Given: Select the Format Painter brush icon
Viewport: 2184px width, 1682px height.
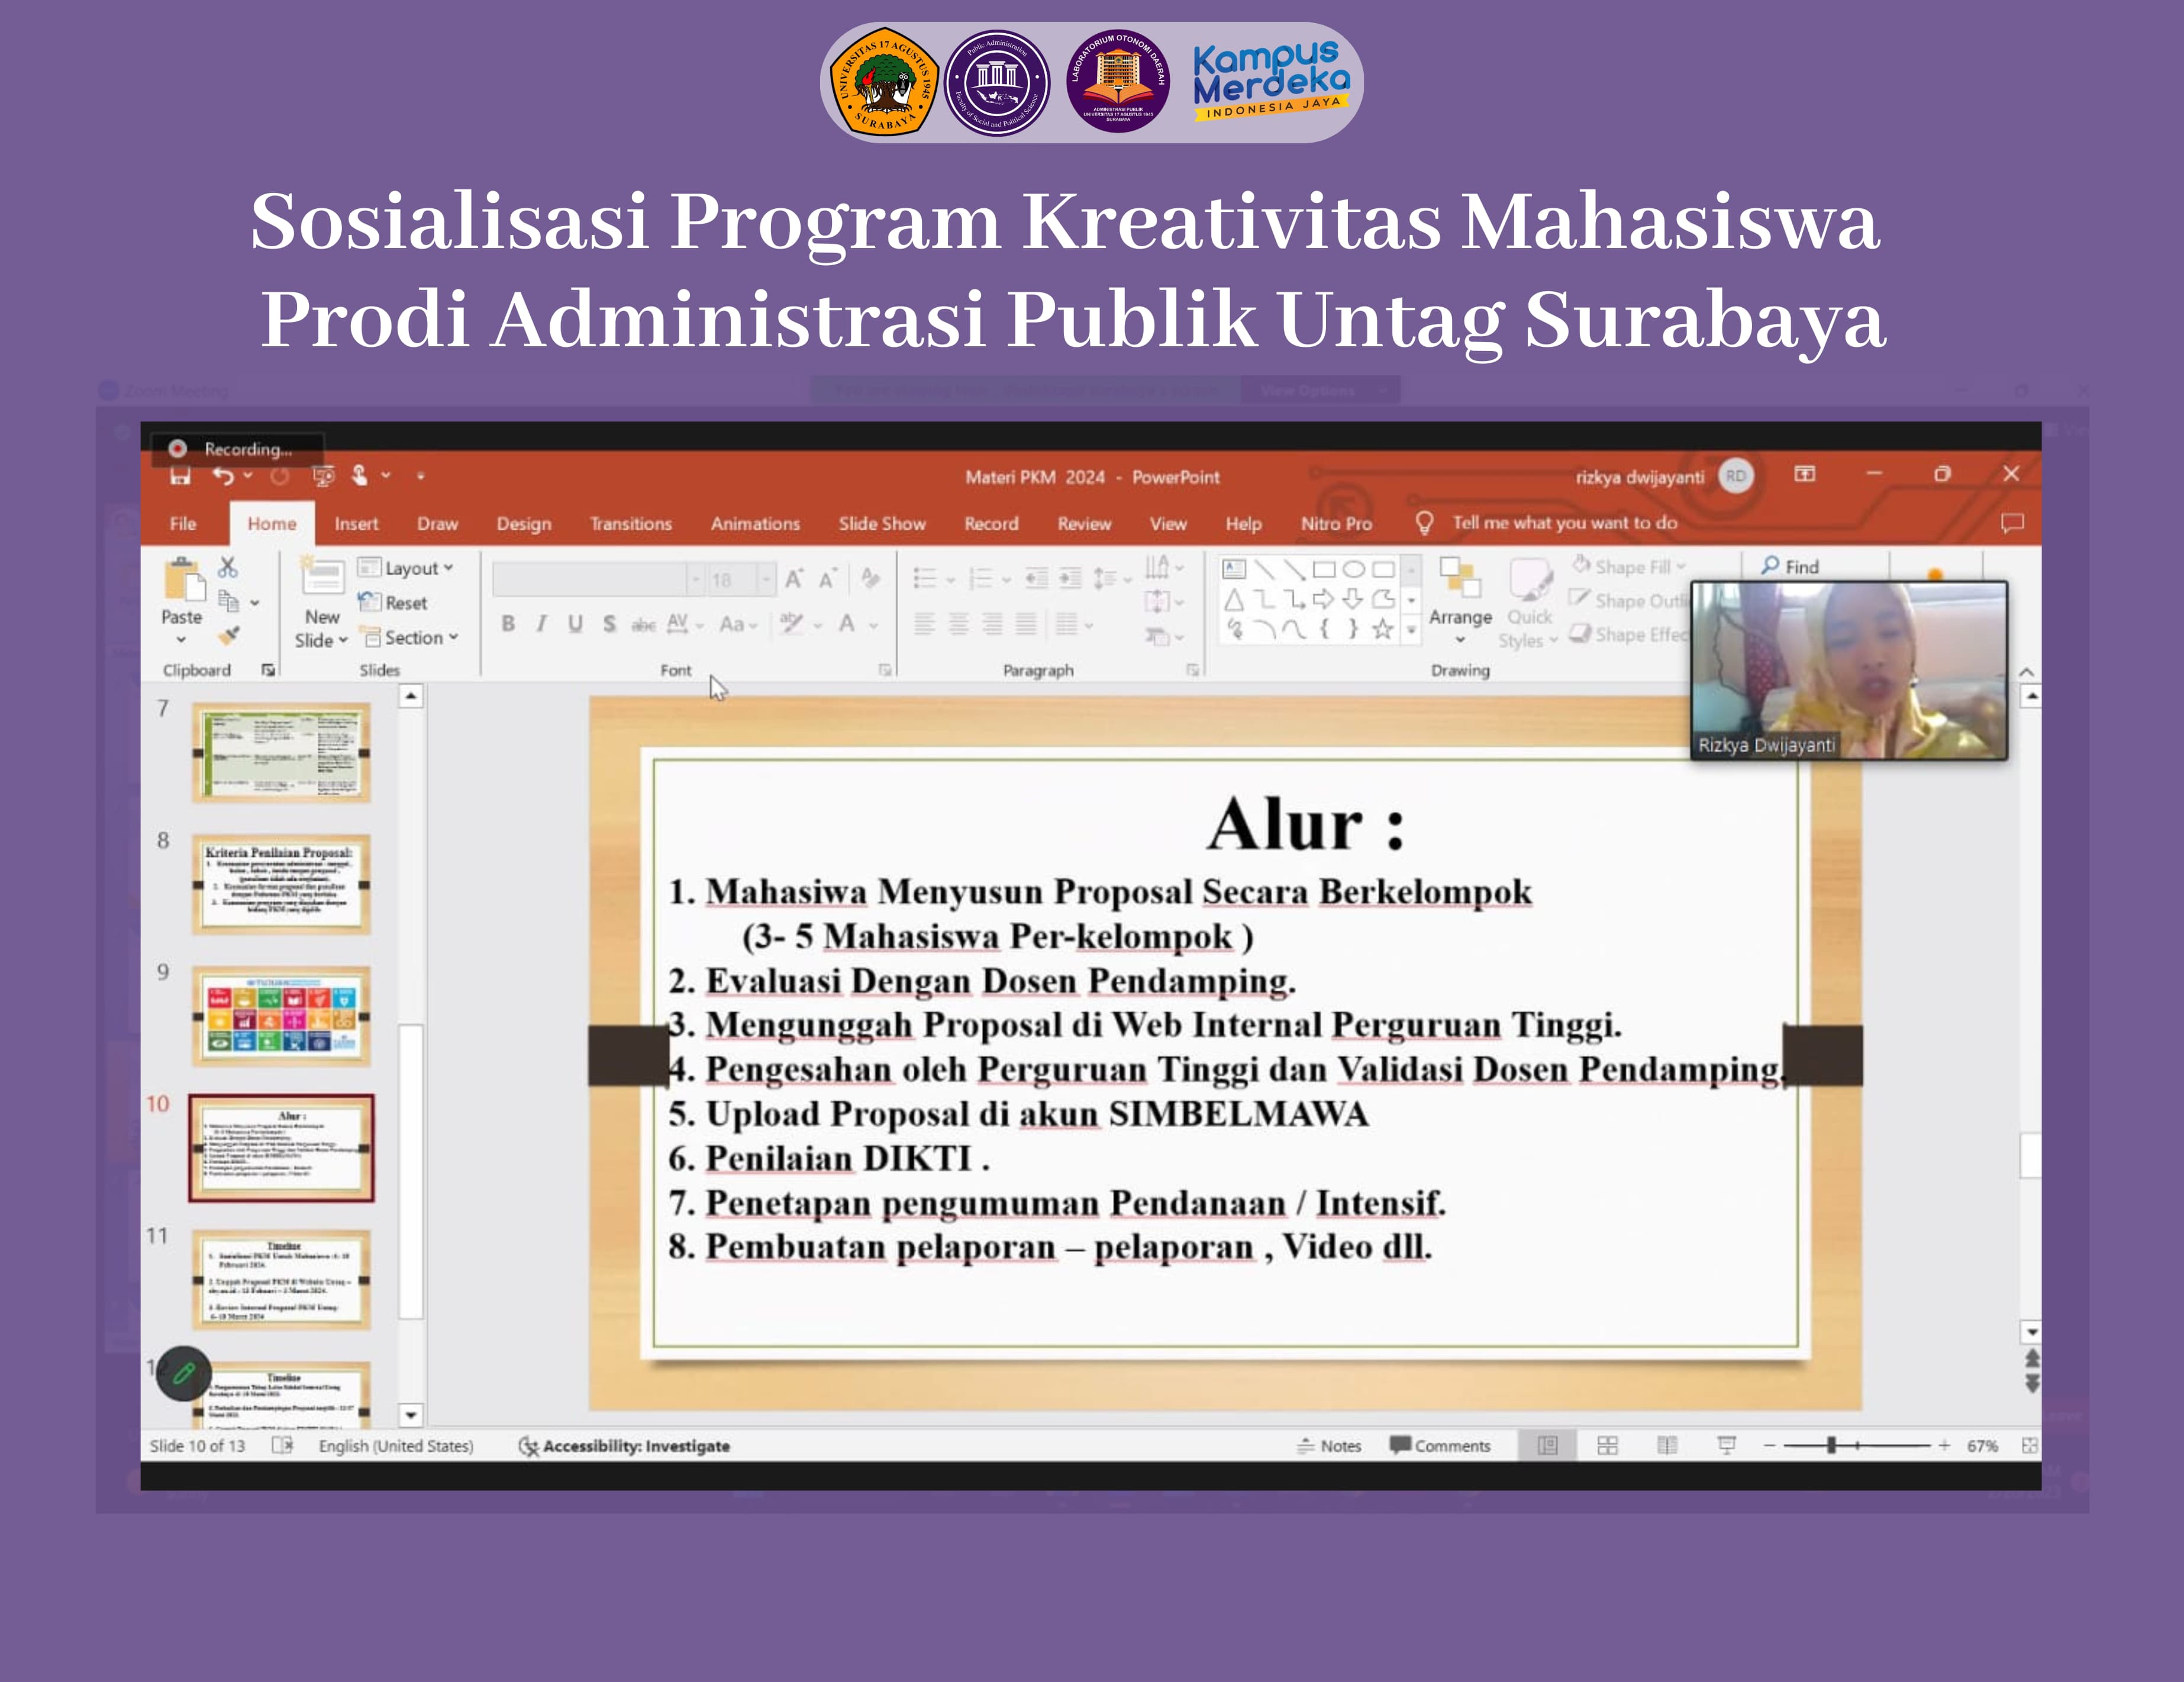Looking at the screenshot, I should [229, 635].
